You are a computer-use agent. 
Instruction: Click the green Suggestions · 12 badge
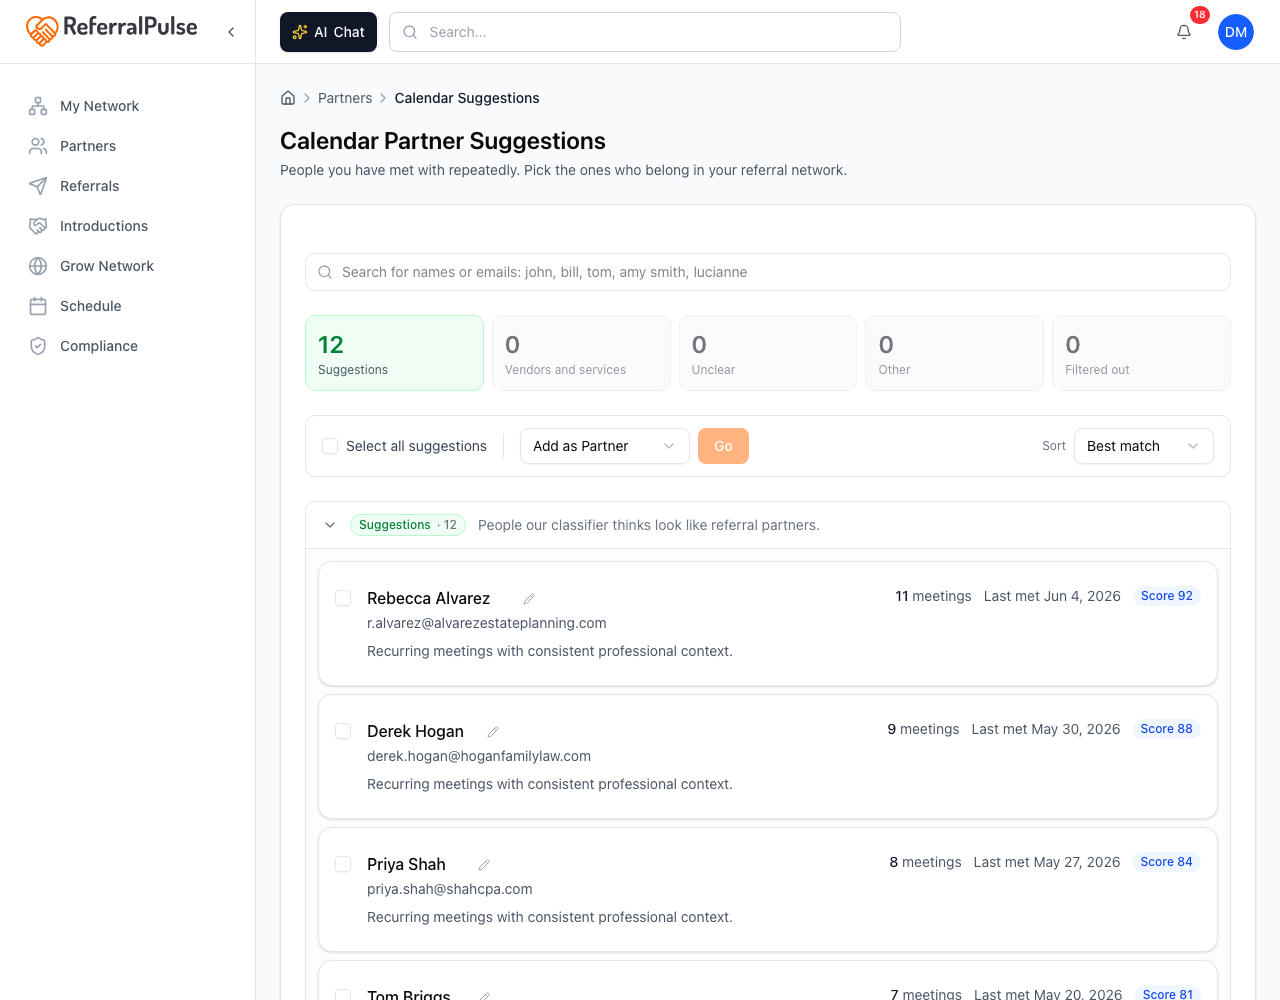pos(408,525)
